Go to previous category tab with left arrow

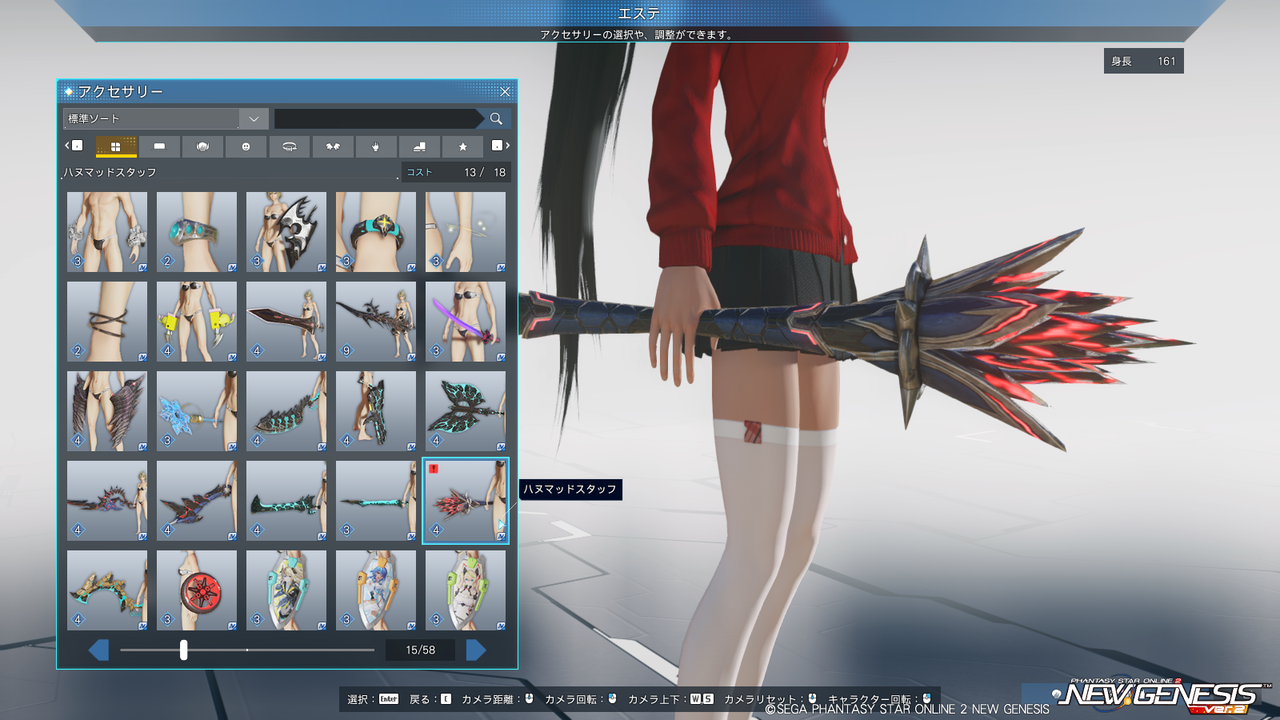pyautogui.click(x=73, y=147)
